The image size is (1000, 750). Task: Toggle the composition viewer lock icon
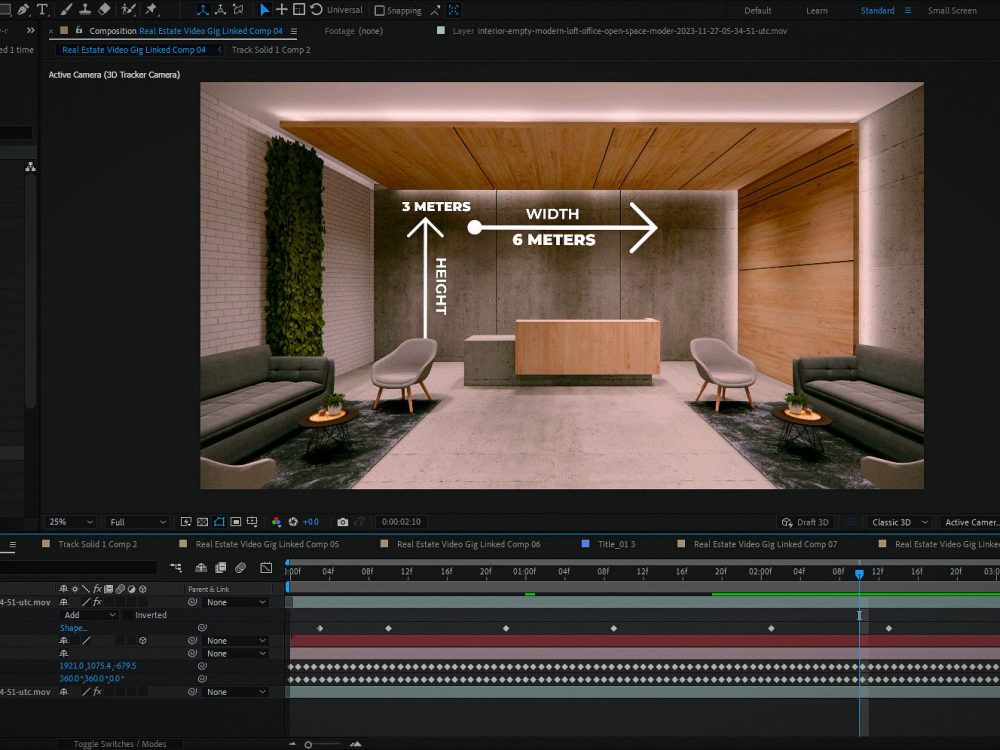coord(79,30)
